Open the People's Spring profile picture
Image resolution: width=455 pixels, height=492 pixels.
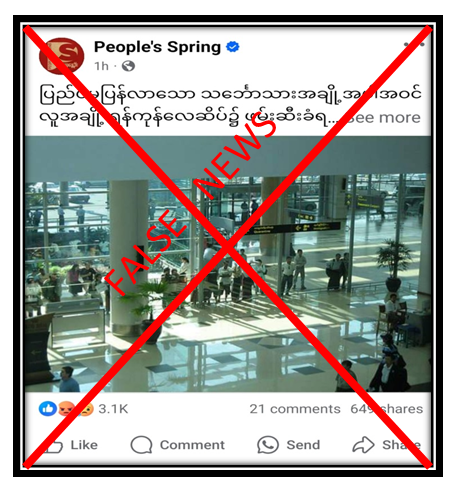click(62, 56)
